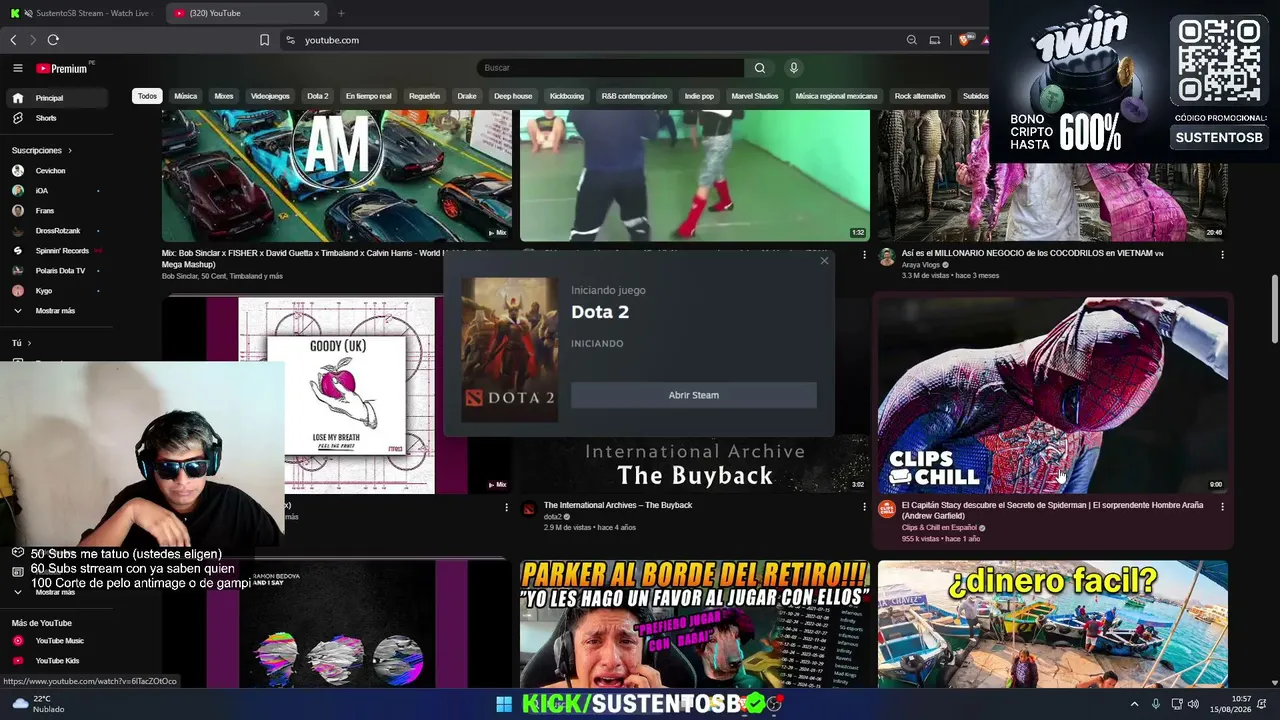
Task: Open the browser zoom magnifier icon
Action: click(912, 40)
